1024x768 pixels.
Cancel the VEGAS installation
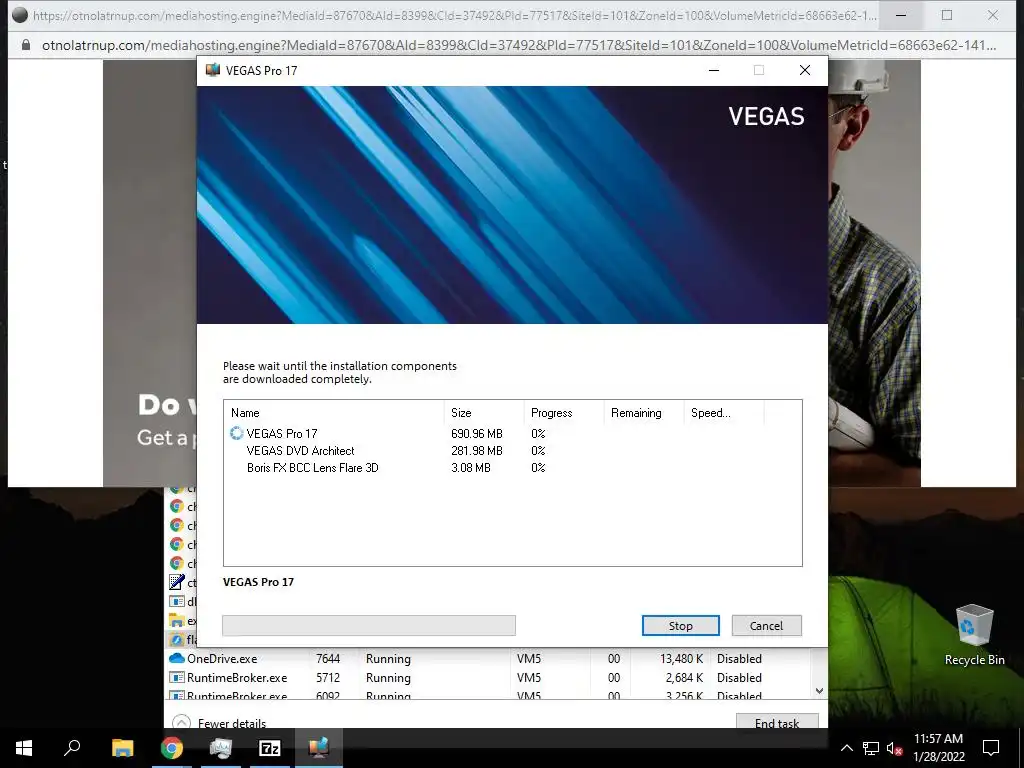coord(766,626)
